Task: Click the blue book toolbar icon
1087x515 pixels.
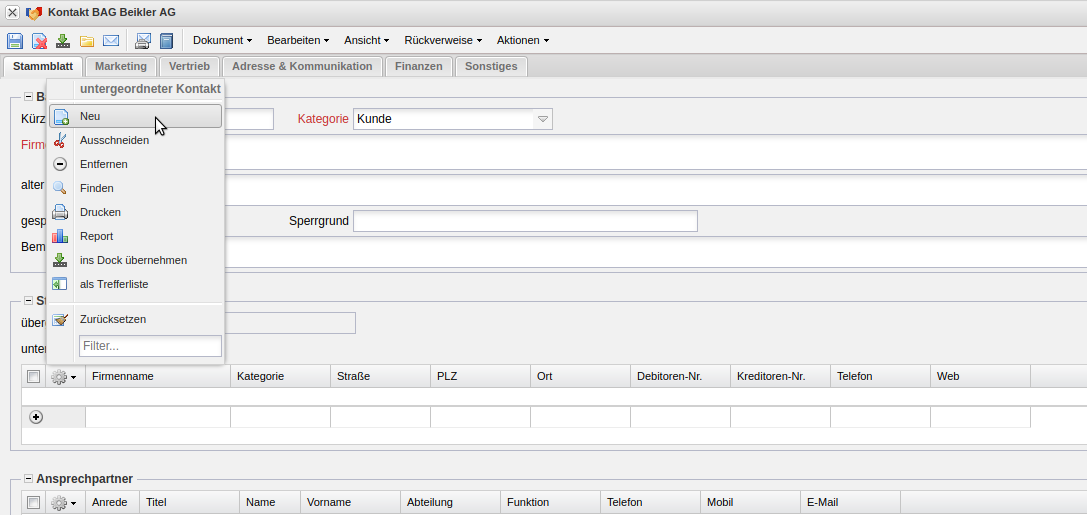Action: (167, 41)
